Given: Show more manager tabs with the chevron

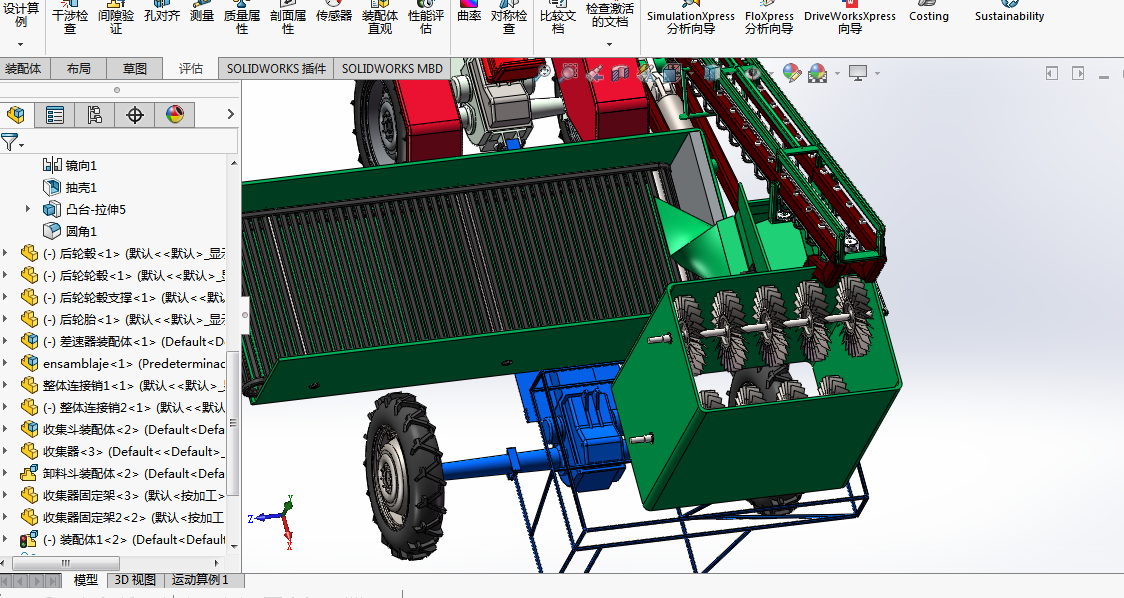Looking at the screenshot, I should click(x=230, y=114).
